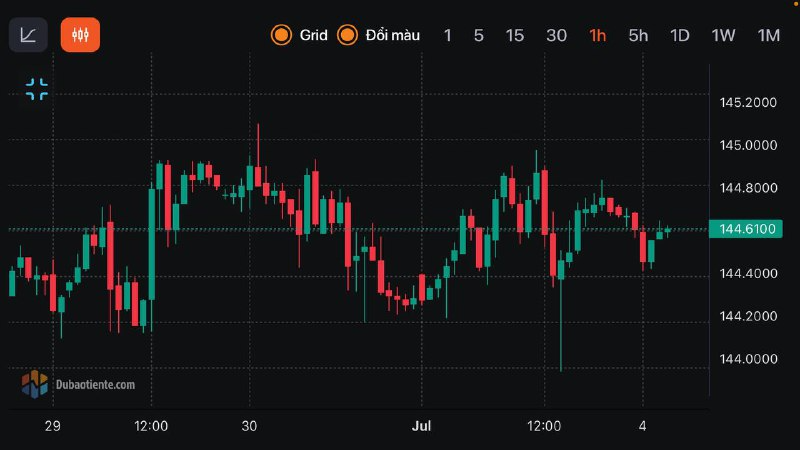
Task: Switch chart to 5h interval
Action: [x=638, y=36]
